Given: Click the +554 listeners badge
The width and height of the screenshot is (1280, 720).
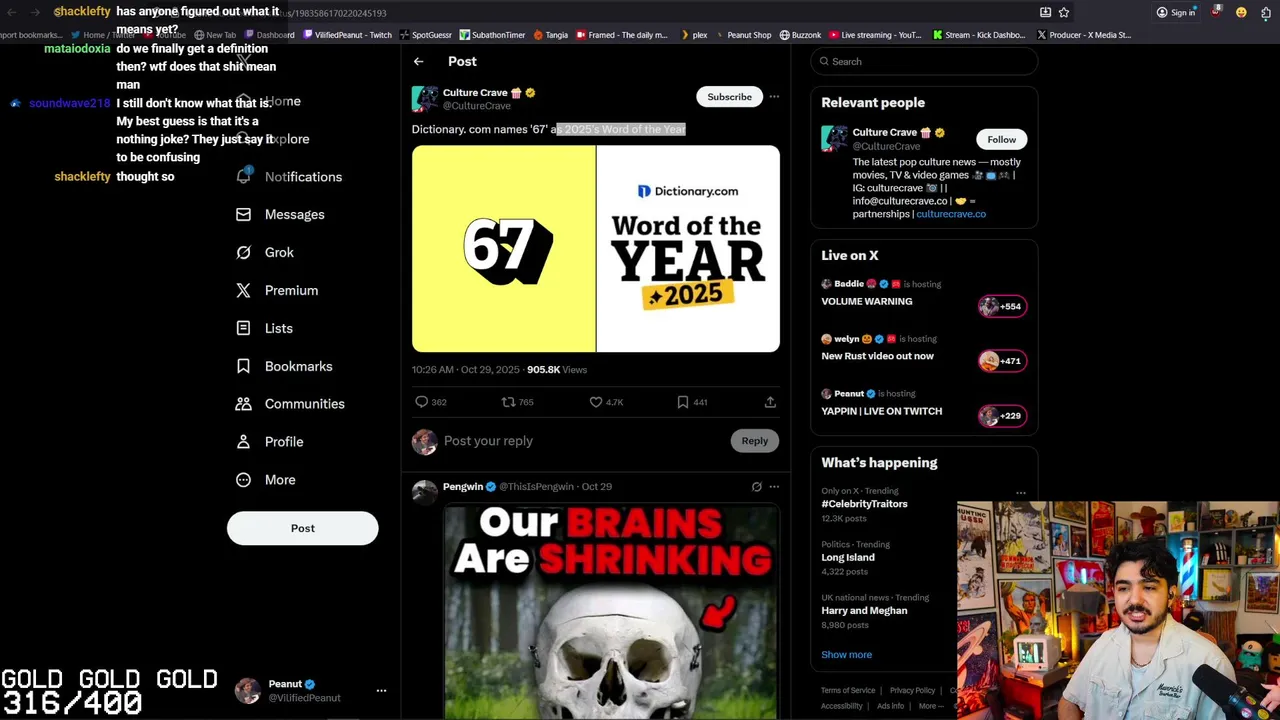Looking at the screenshot, I should pyautogui.click(x=1002, y=306).
